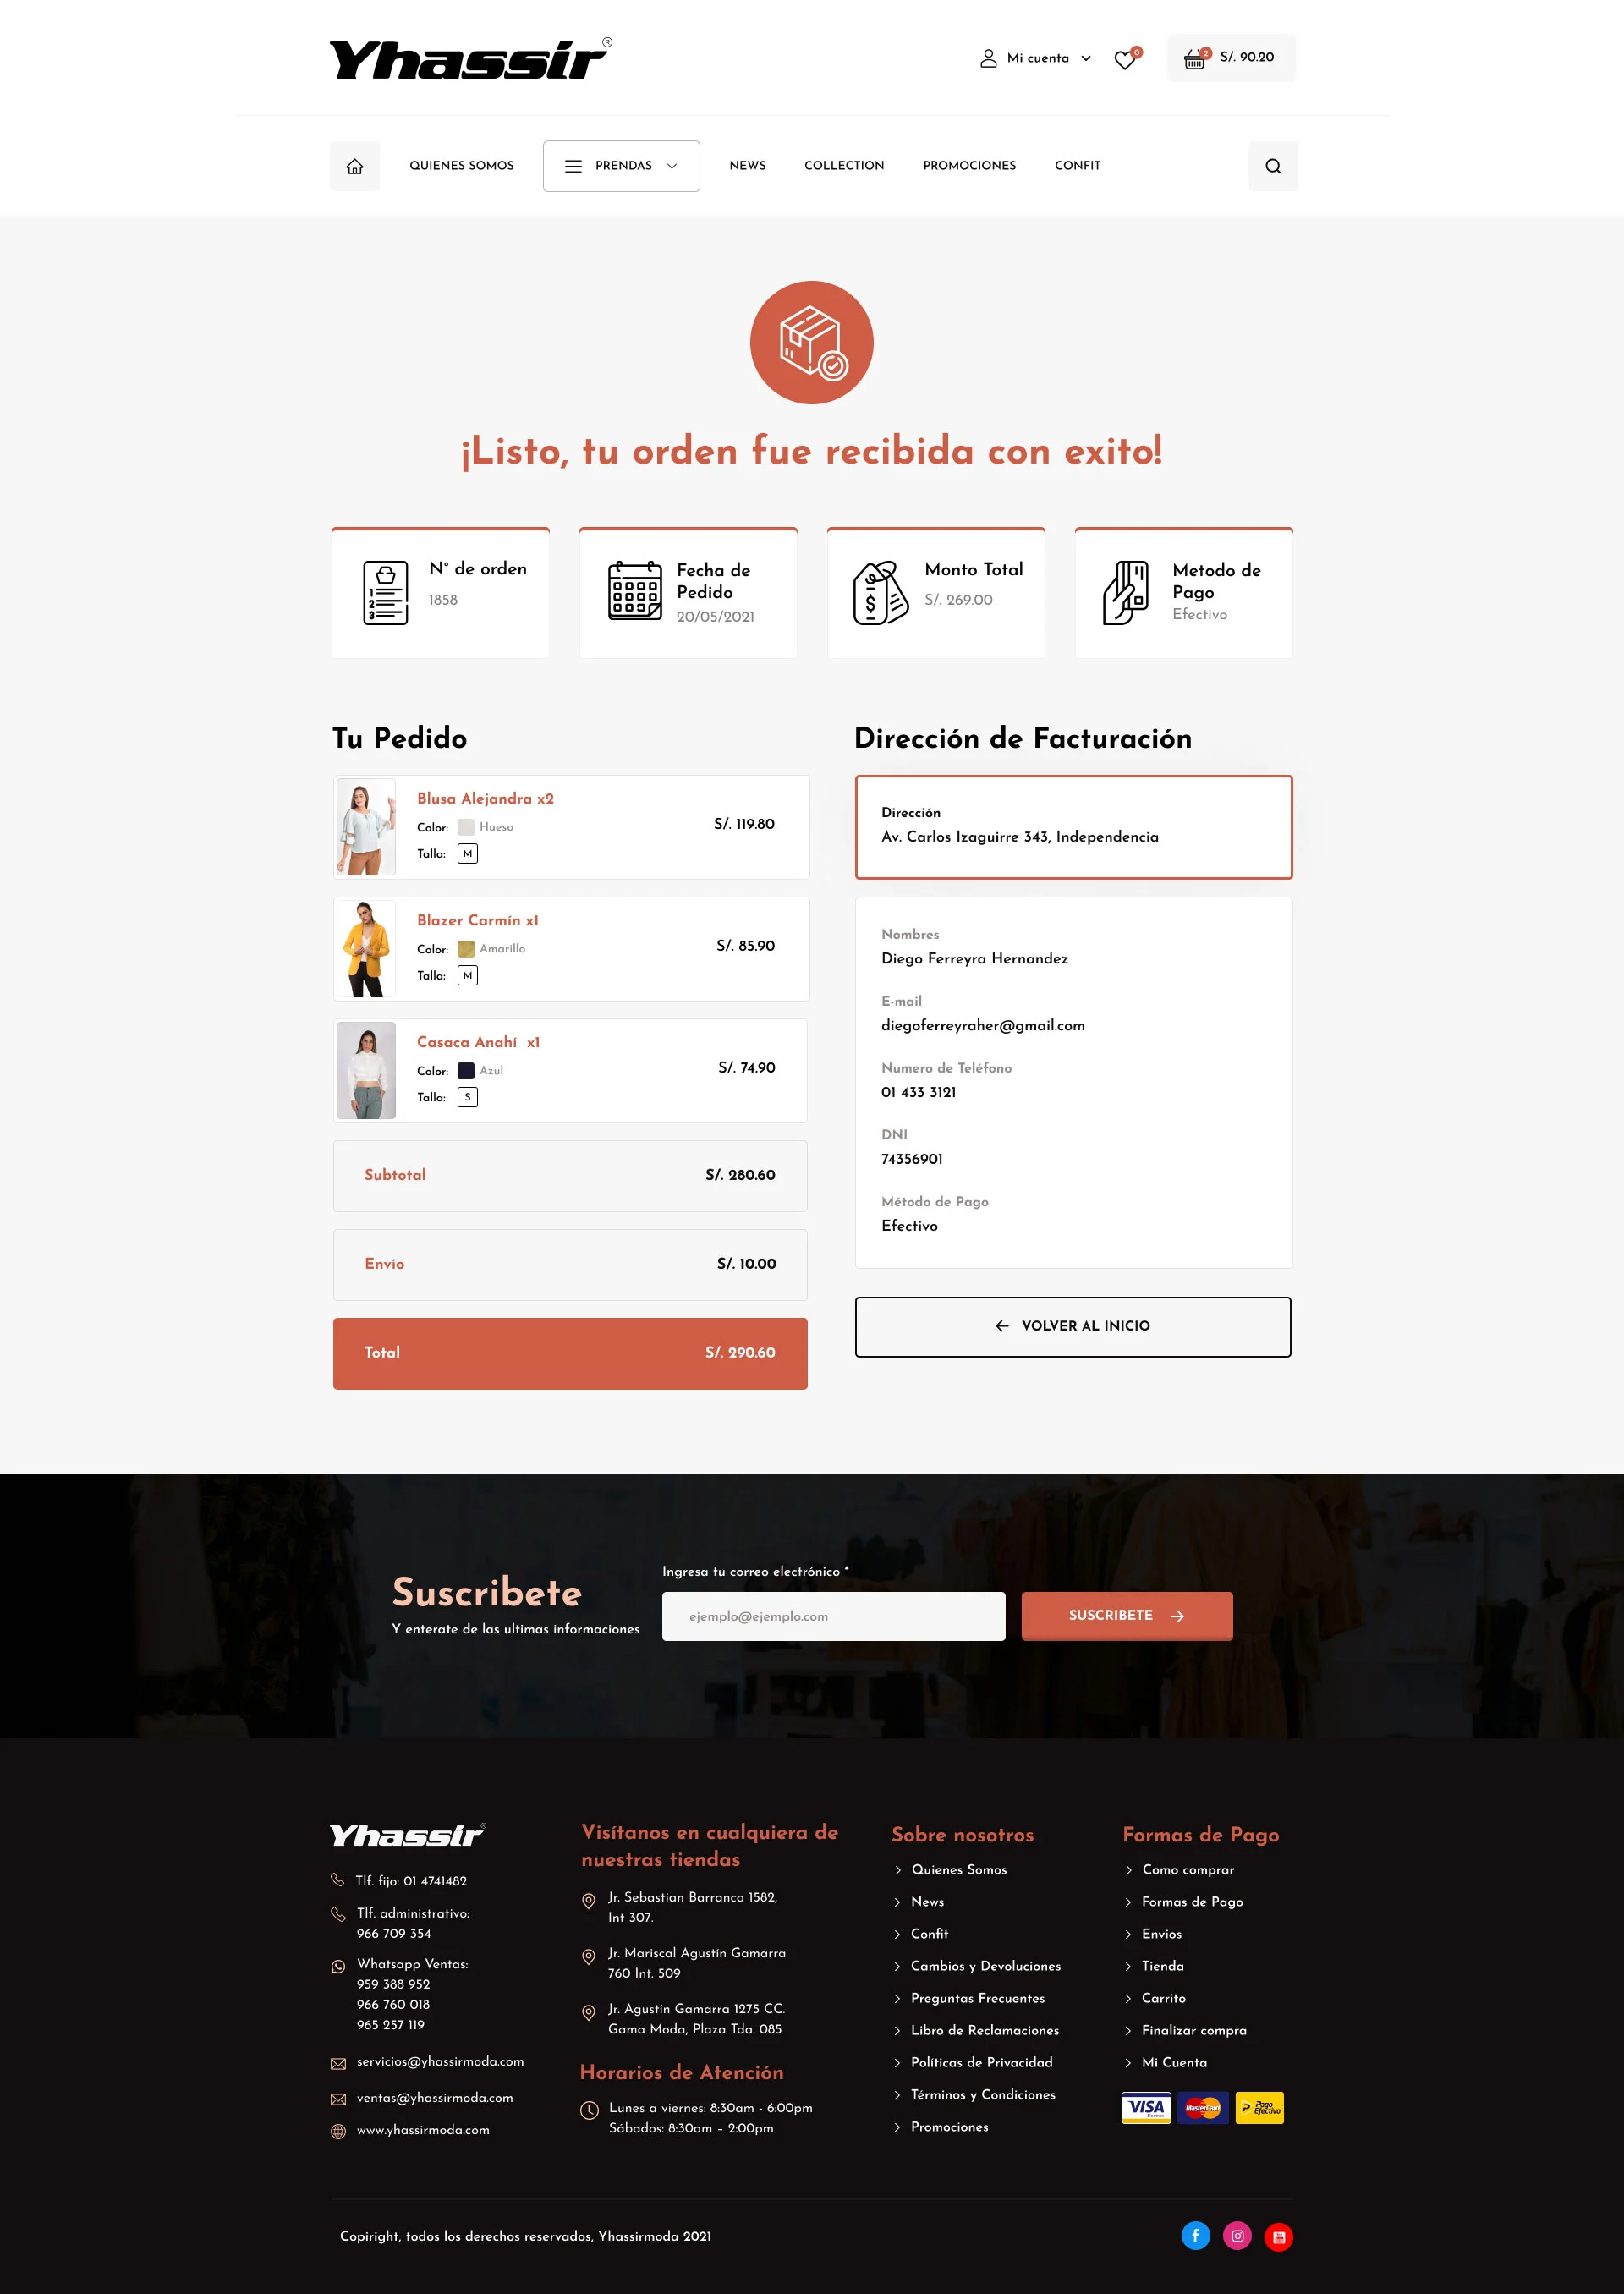Click the home icon in navbar
This screenshot has width=1624, height=2294.
[x=355, y=167]
